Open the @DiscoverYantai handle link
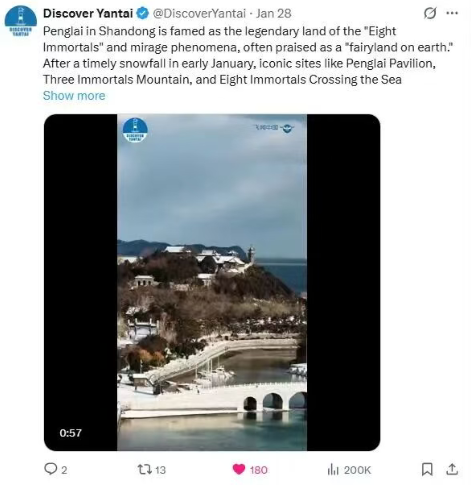The height and width of the screenshot is (485, 471). tap(199, 14)
